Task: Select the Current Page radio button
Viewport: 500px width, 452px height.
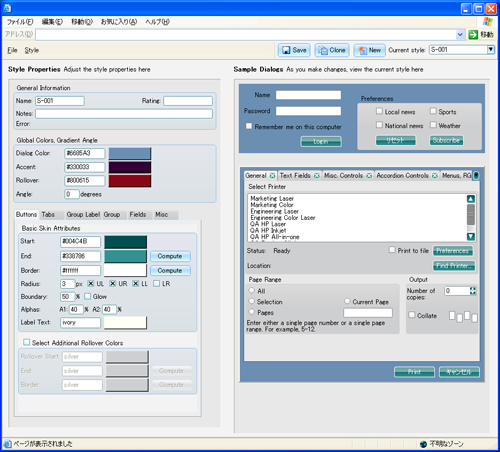Action: coord(347,301)
